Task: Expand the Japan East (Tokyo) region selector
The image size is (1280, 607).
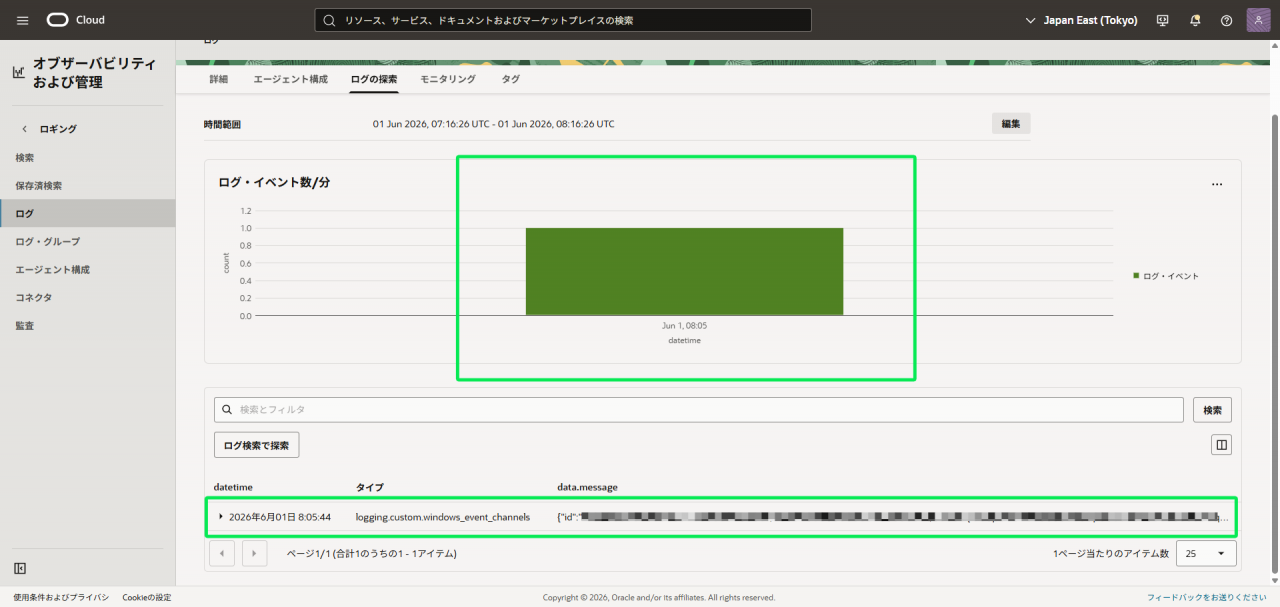Action: pyautogui.click(x=1082, y=20)
